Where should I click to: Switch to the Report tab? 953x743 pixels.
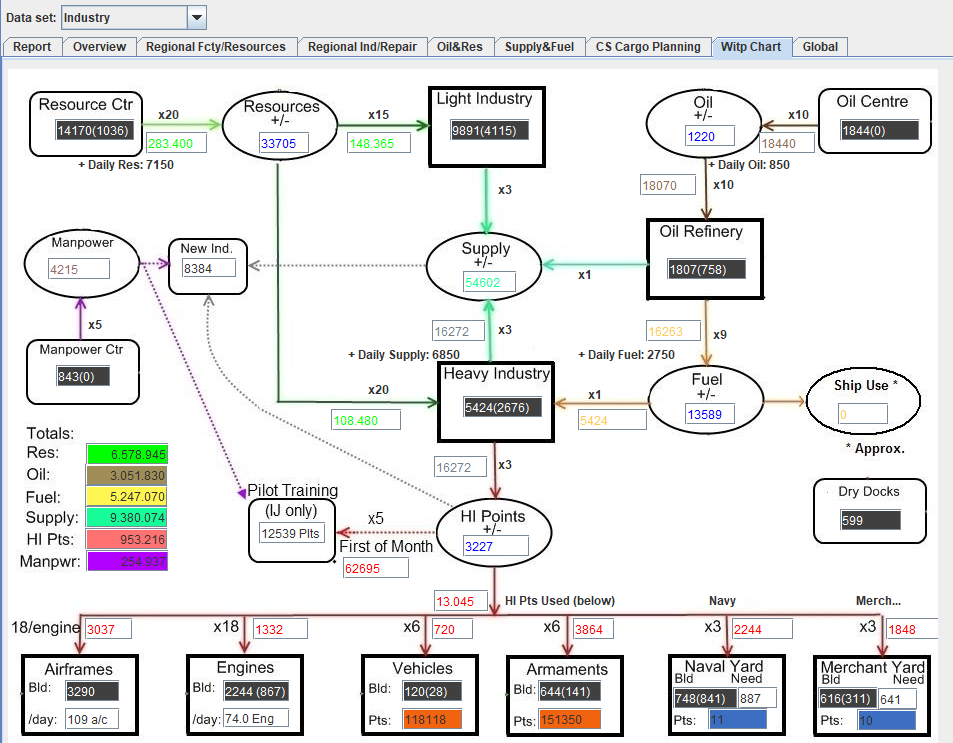[32, 47]
